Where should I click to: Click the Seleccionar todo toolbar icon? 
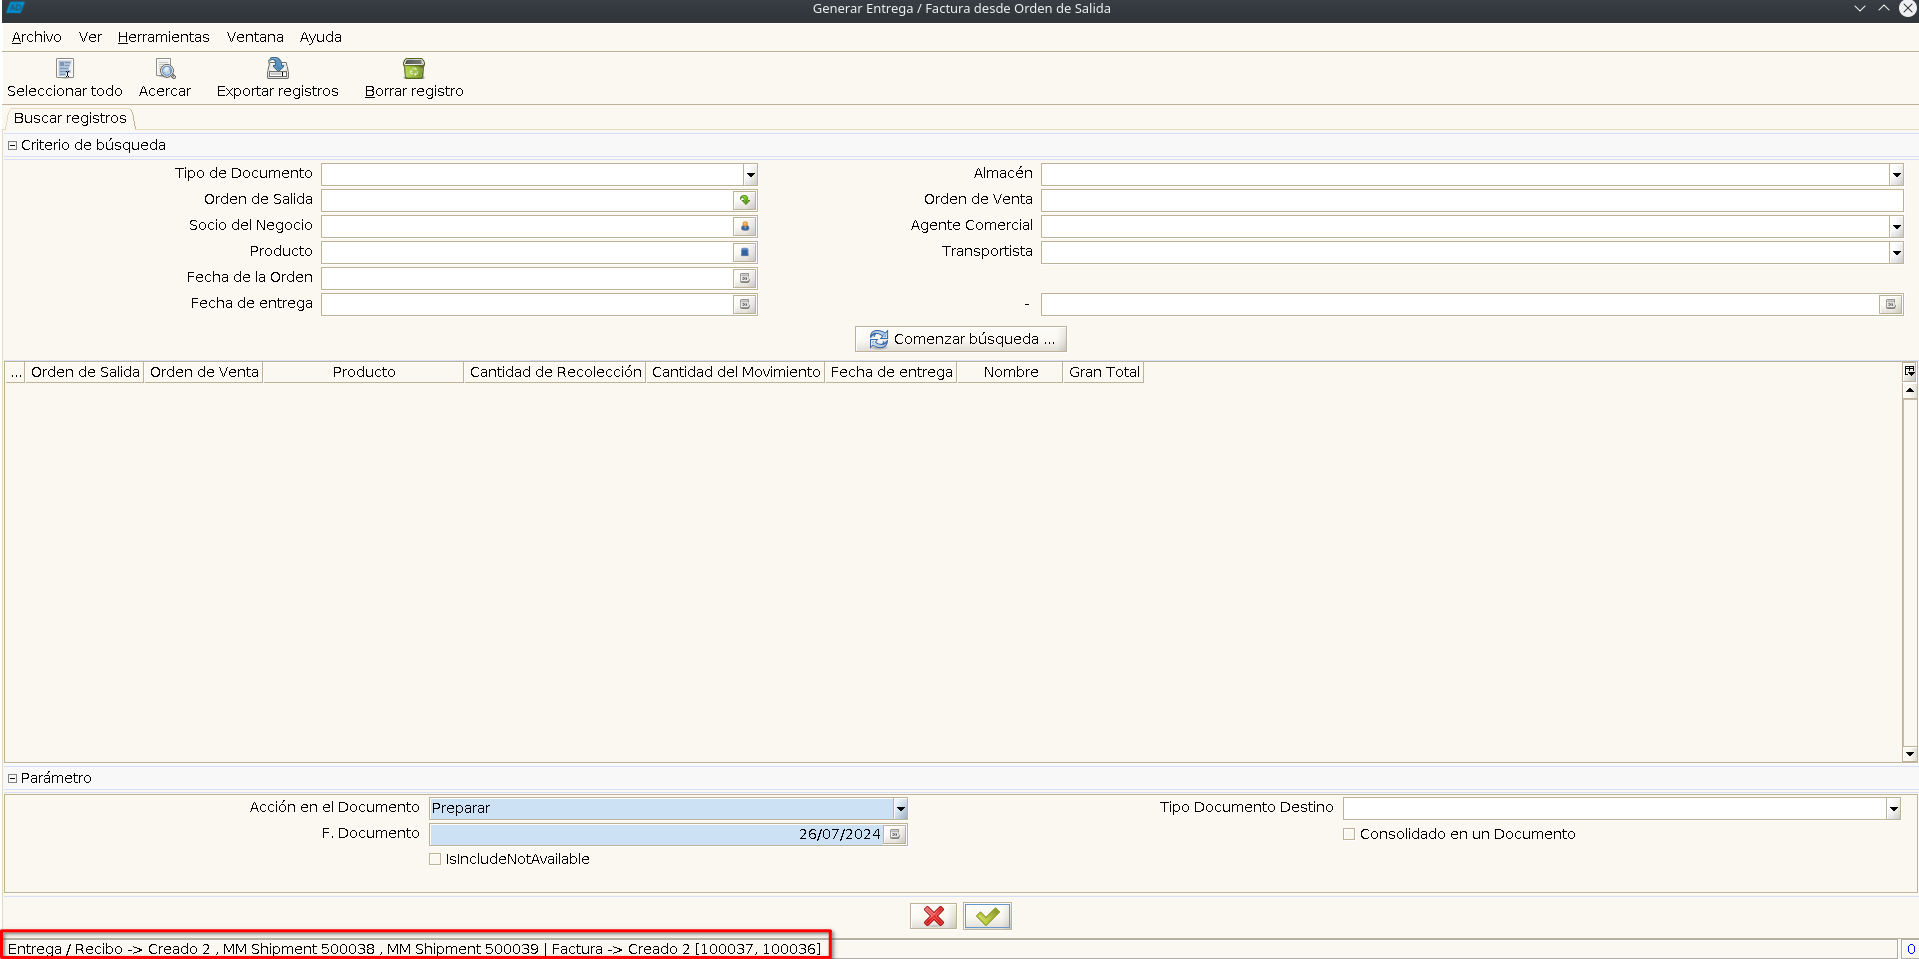click(x=65, y=68)
